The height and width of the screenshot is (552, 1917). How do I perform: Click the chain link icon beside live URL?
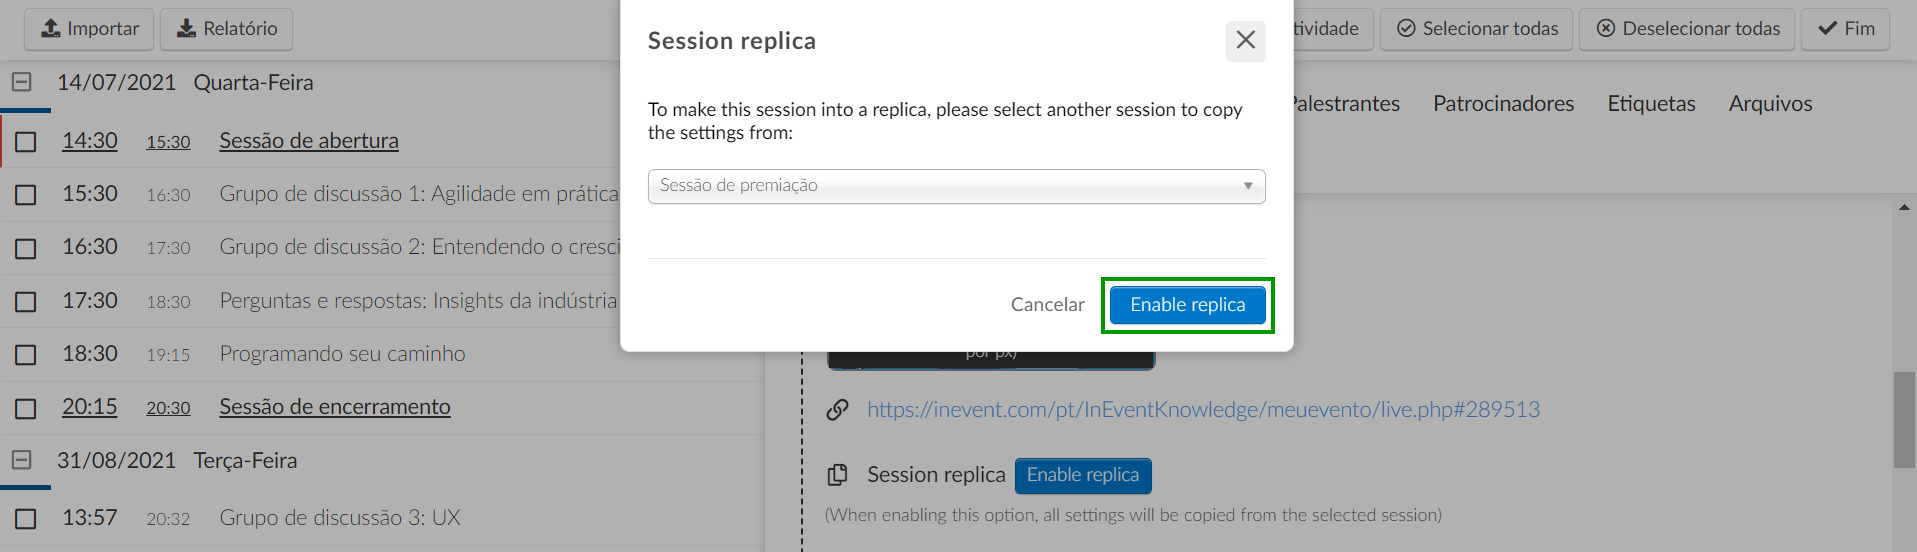pos(838,410)
